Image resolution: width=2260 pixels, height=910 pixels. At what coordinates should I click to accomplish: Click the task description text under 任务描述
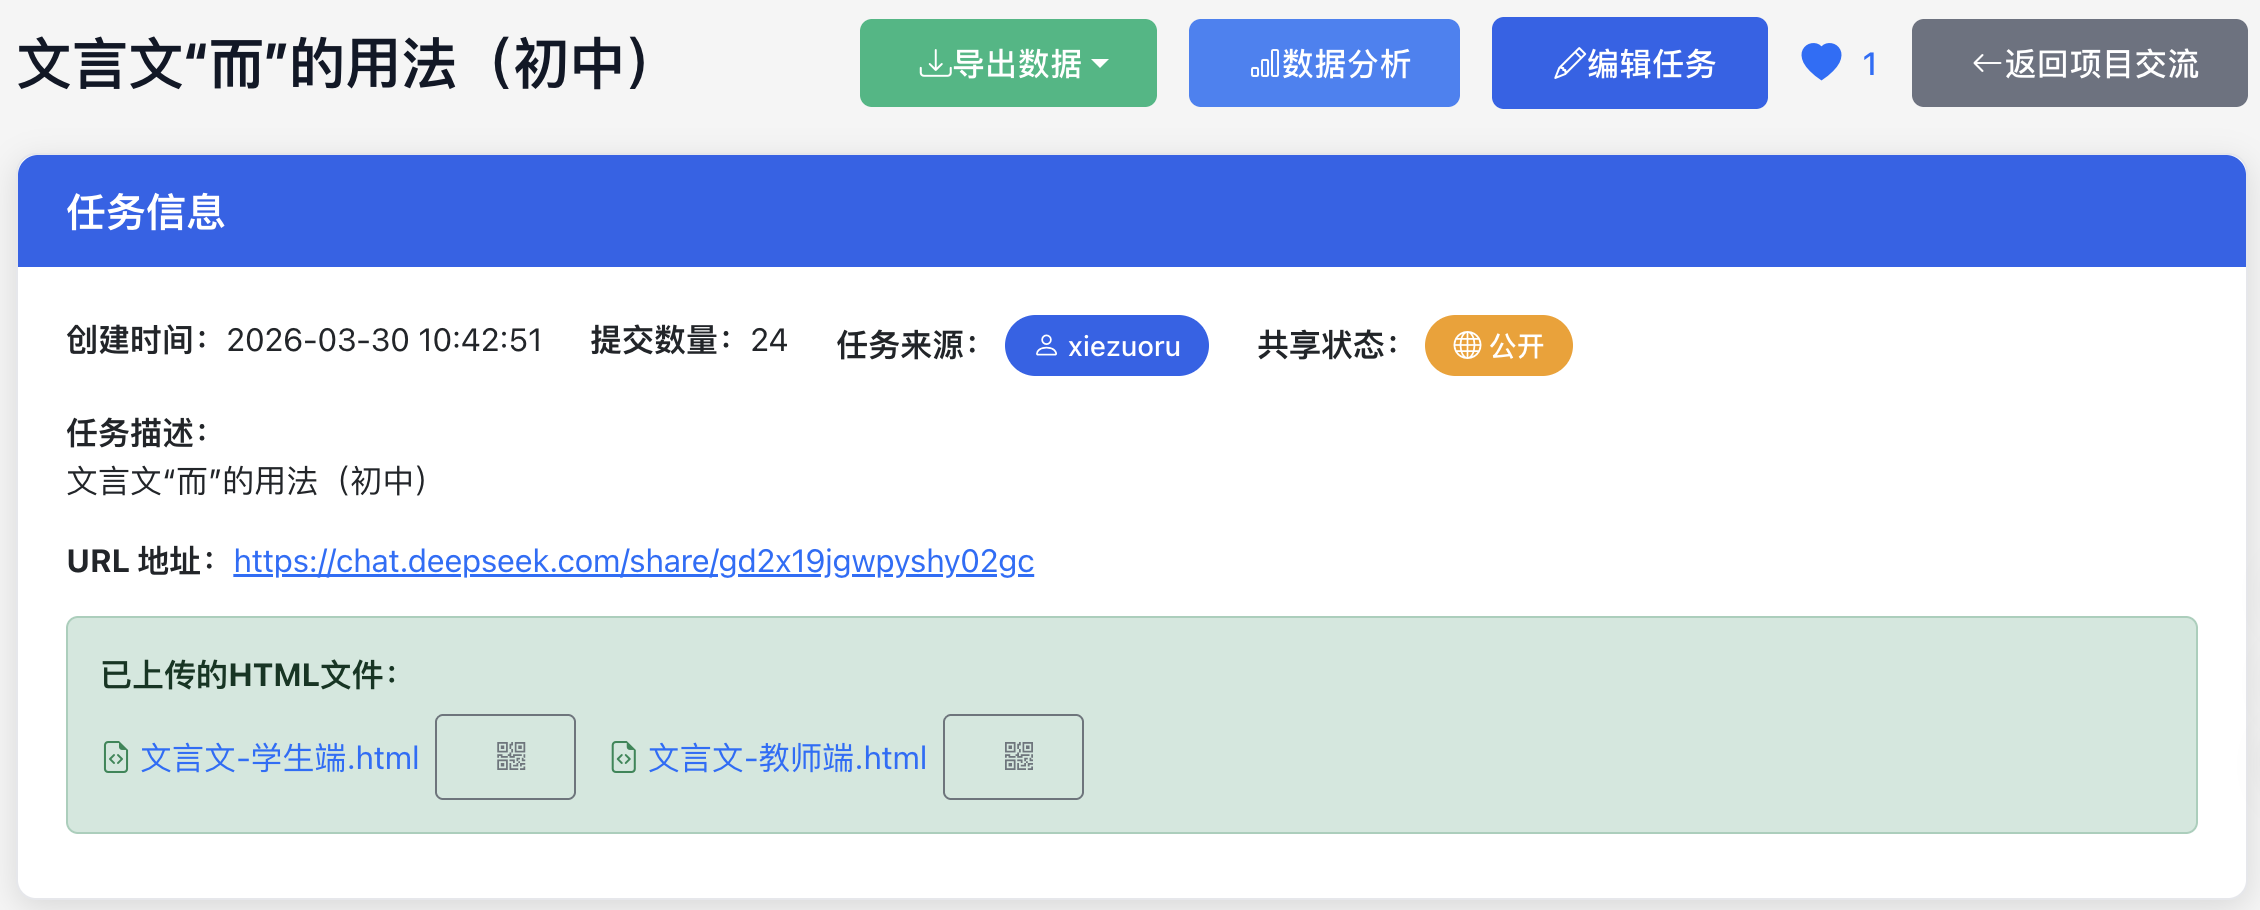[x=249, y=481]
